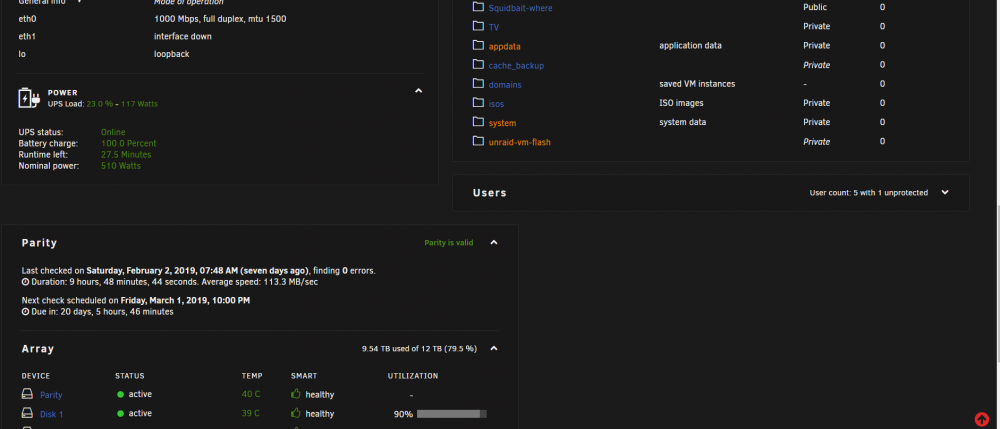This screenshot has width=1000, height=429.
Task: Click green active status dot for Parity
Action: (x=121, y=395)
